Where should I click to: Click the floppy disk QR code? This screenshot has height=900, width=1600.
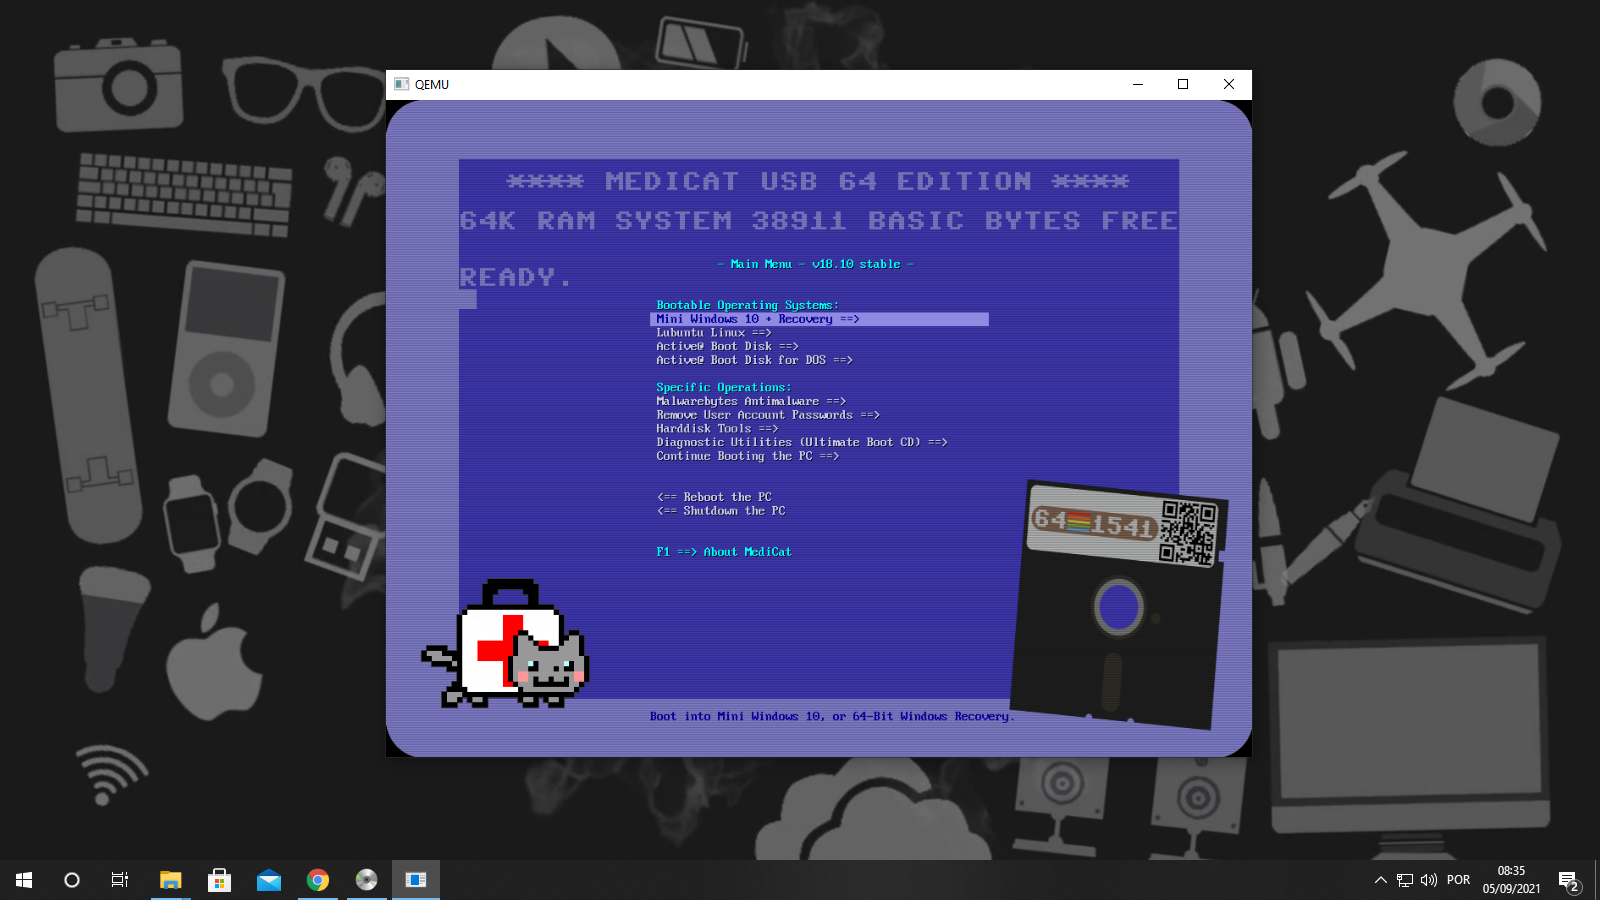pos(1187,533)
